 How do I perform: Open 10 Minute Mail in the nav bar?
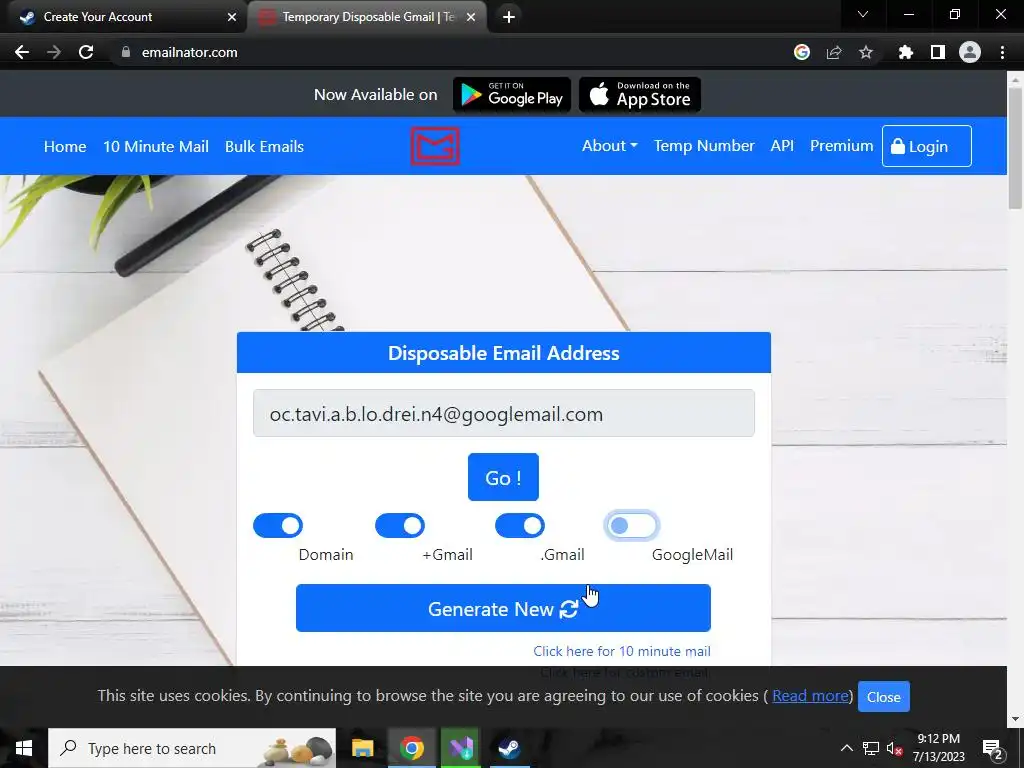coord(156,146)
